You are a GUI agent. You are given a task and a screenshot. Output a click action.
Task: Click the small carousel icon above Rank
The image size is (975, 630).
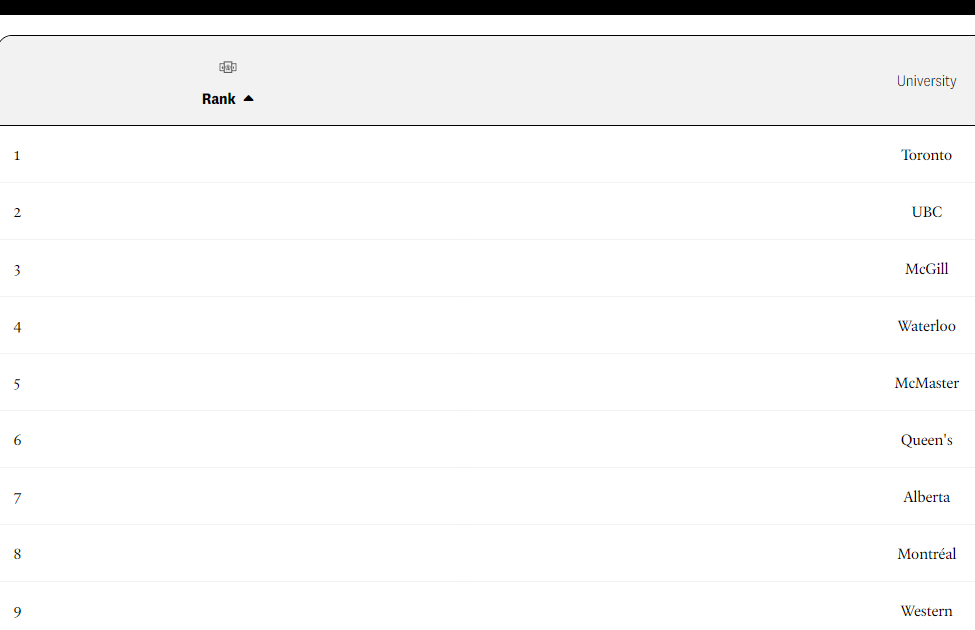pos(228,67)
